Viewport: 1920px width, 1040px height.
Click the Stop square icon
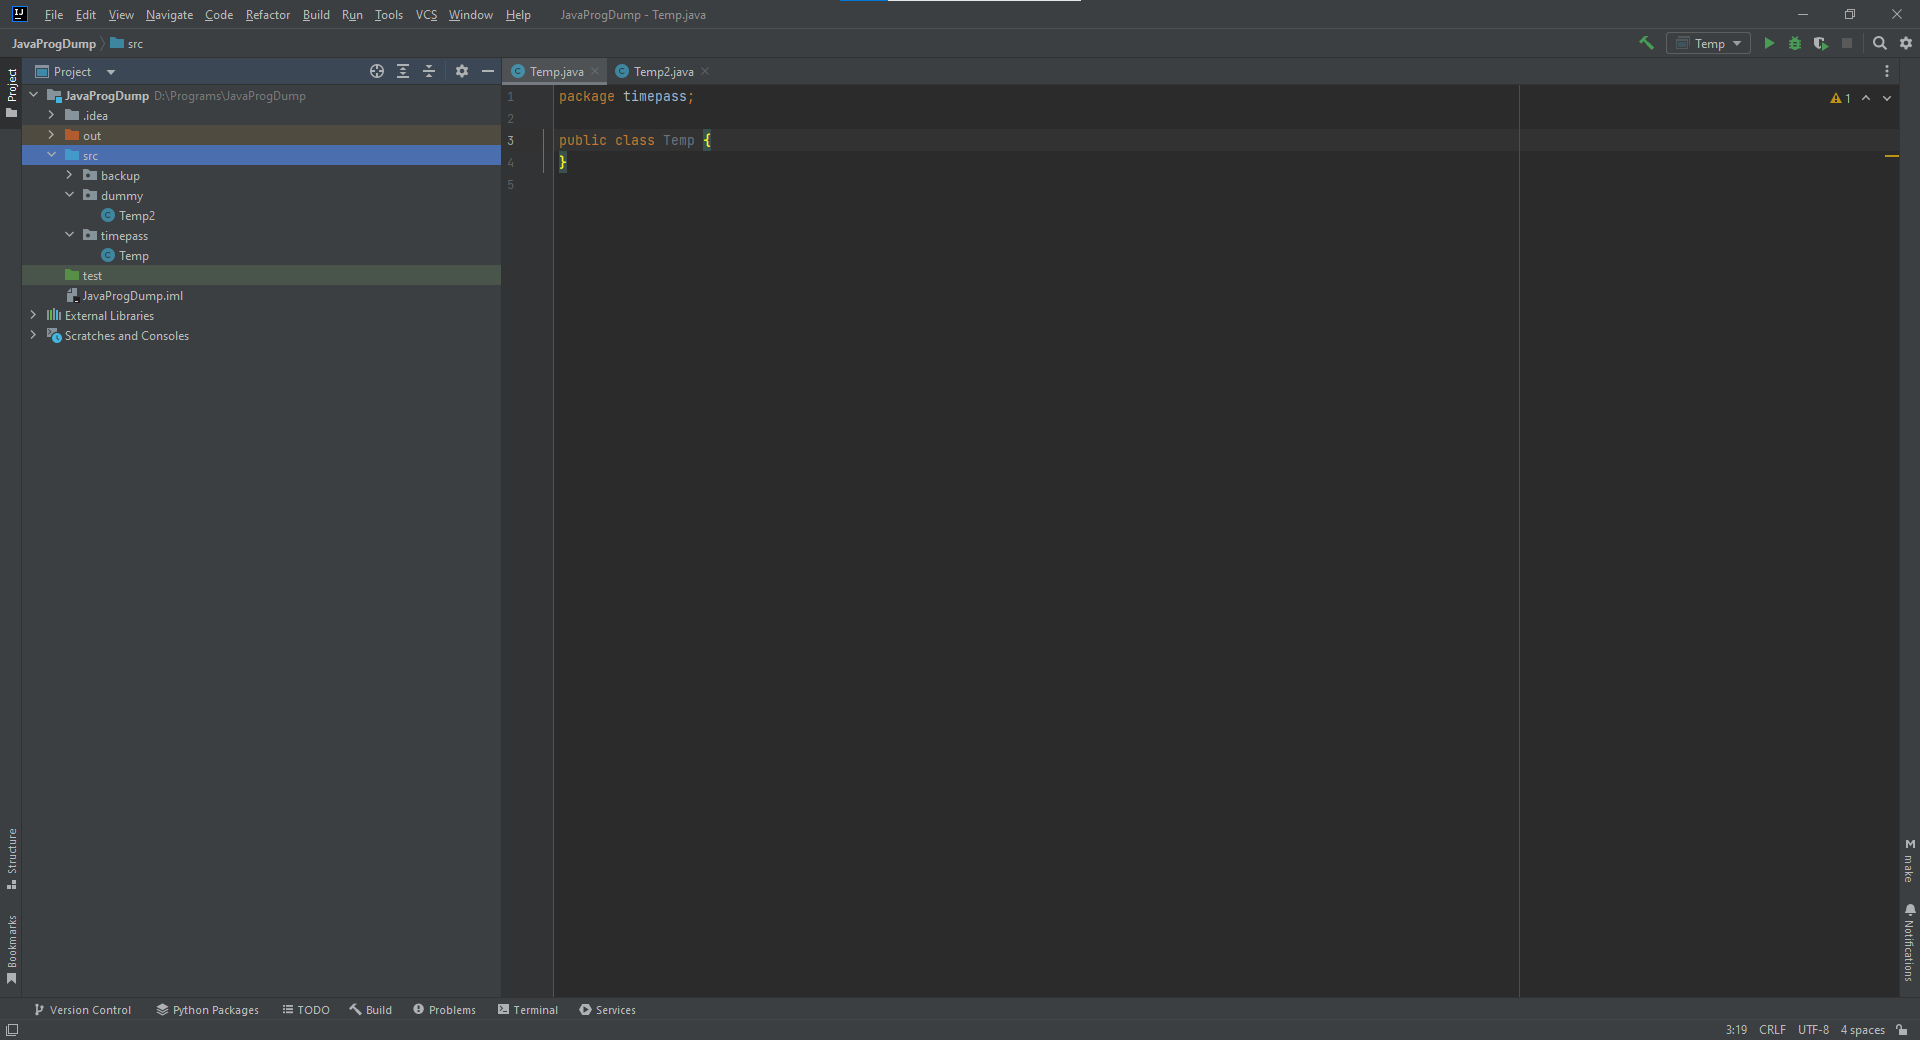pyautogui.click(x=1847, y=43)
